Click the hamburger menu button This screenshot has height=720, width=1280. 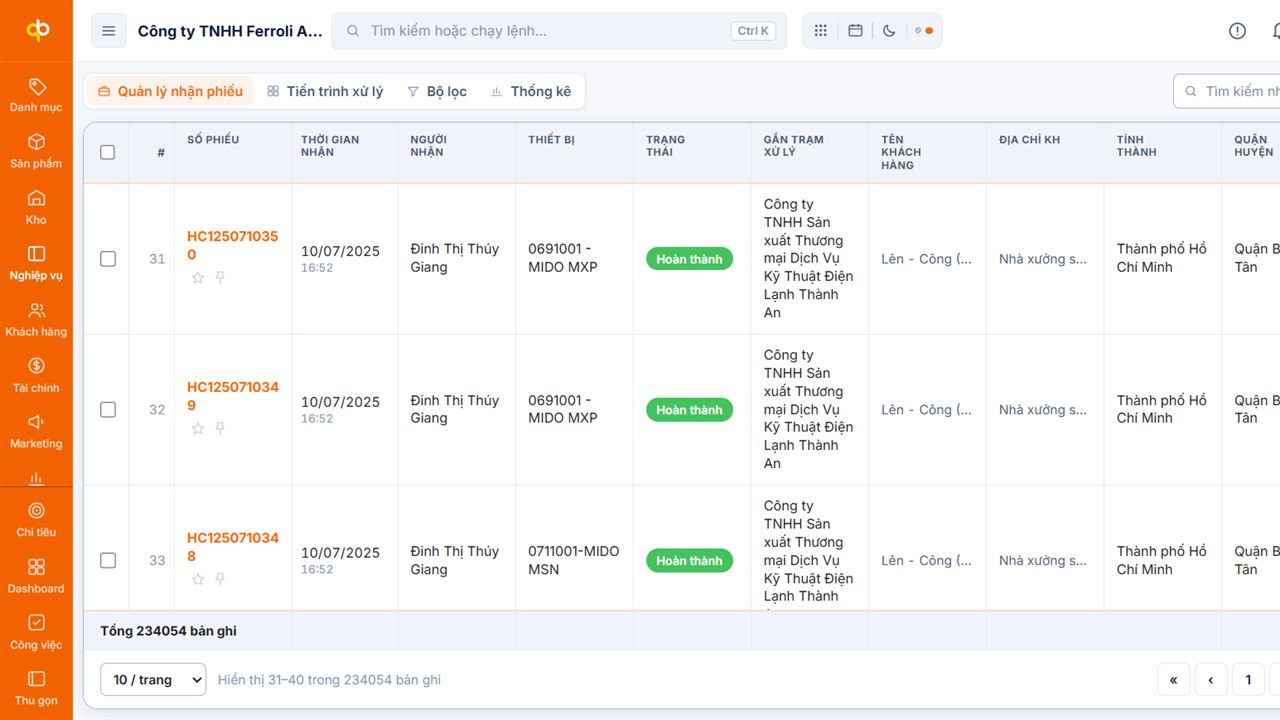(x=109, y=31)
